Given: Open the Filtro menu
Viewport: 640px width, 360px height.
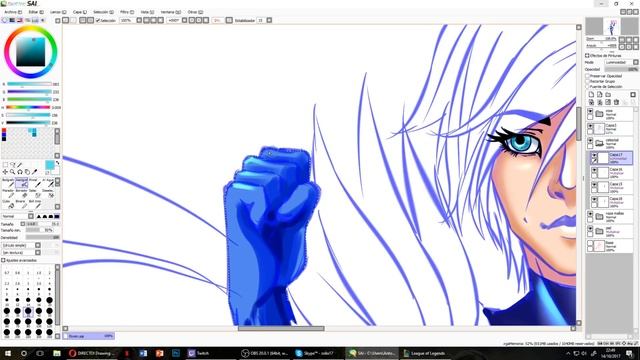Looking at the screenshot, I should click(x=127, y=12).
